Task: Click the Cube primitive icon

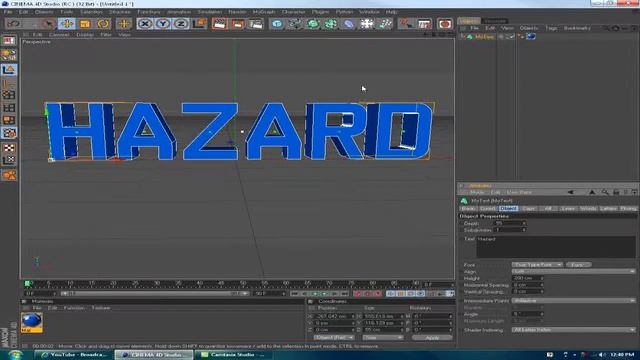Action: tap(277, 24)
